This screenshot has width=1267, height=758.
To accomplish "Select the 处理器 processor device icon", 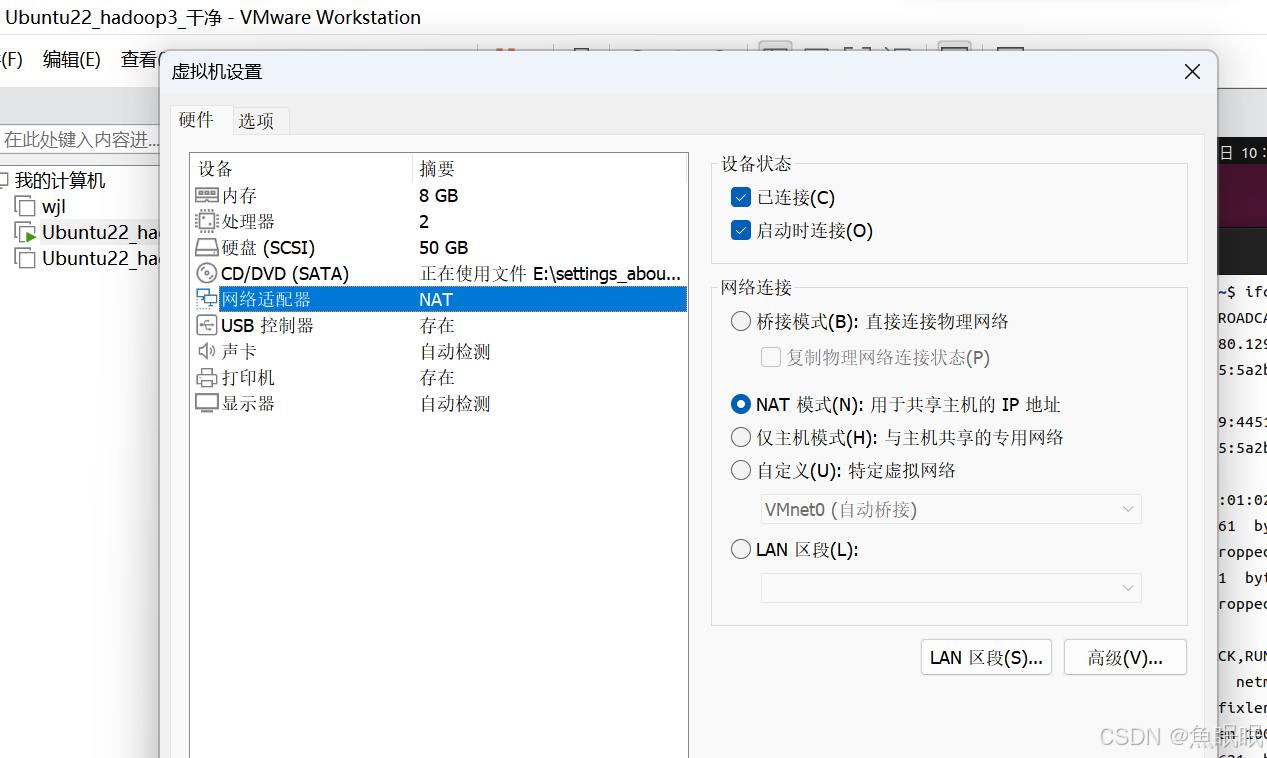I will (x=206, y=222).
